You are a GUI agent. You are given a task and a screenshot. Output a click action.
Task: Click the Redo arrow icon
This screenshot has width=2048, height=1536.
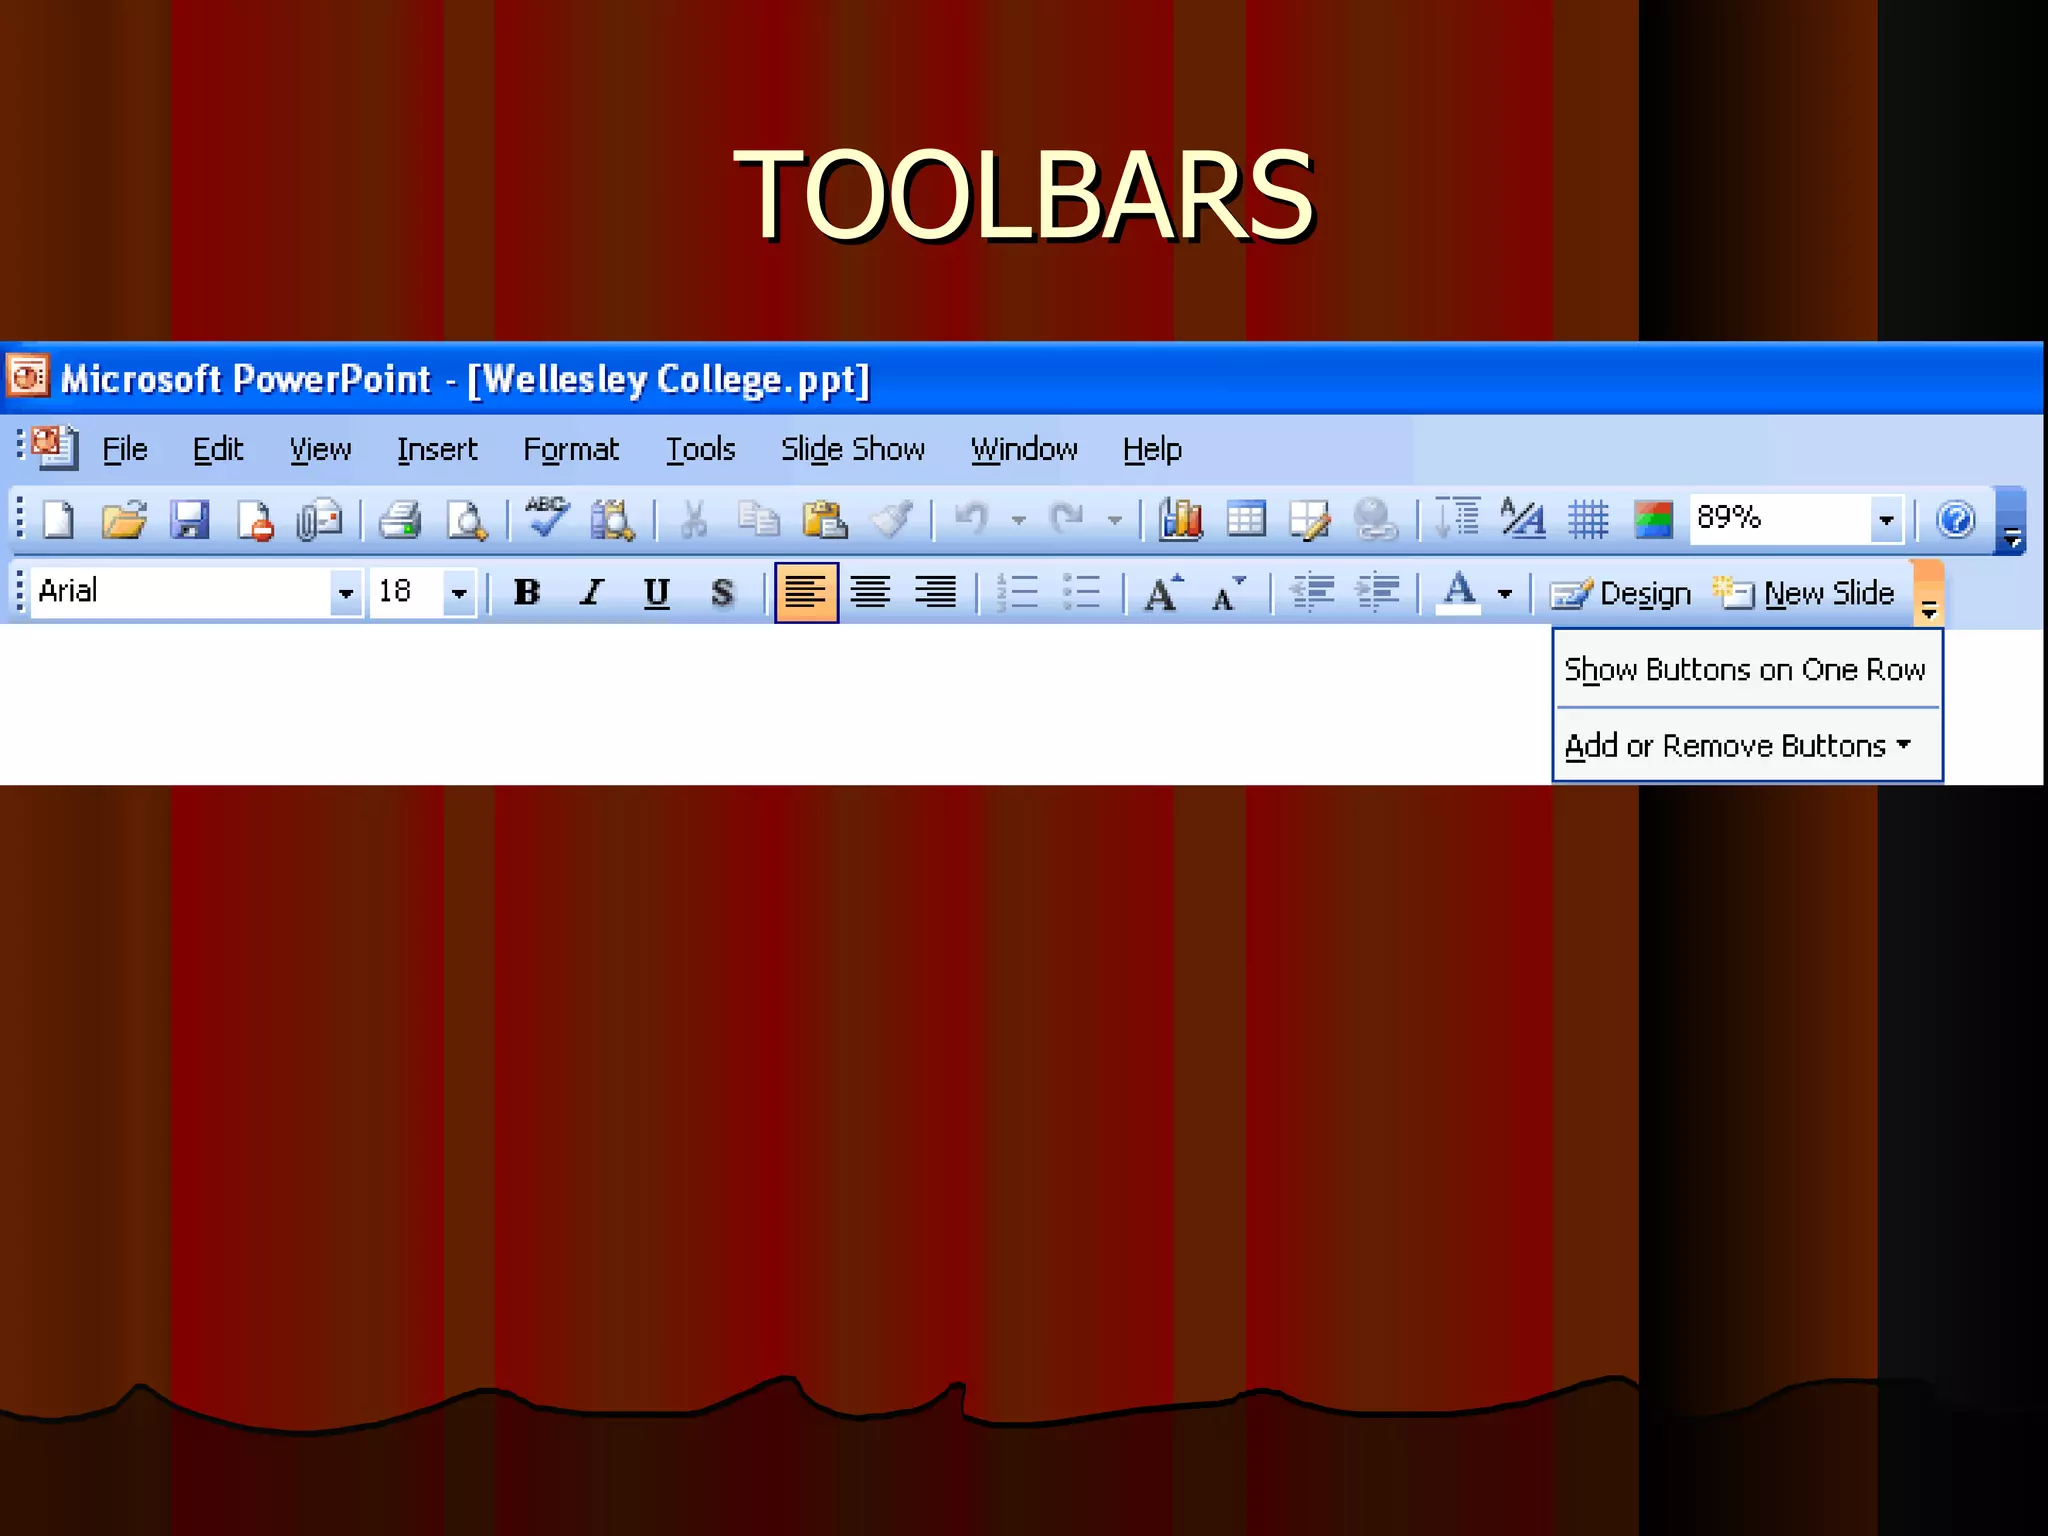pos(1067,520)
